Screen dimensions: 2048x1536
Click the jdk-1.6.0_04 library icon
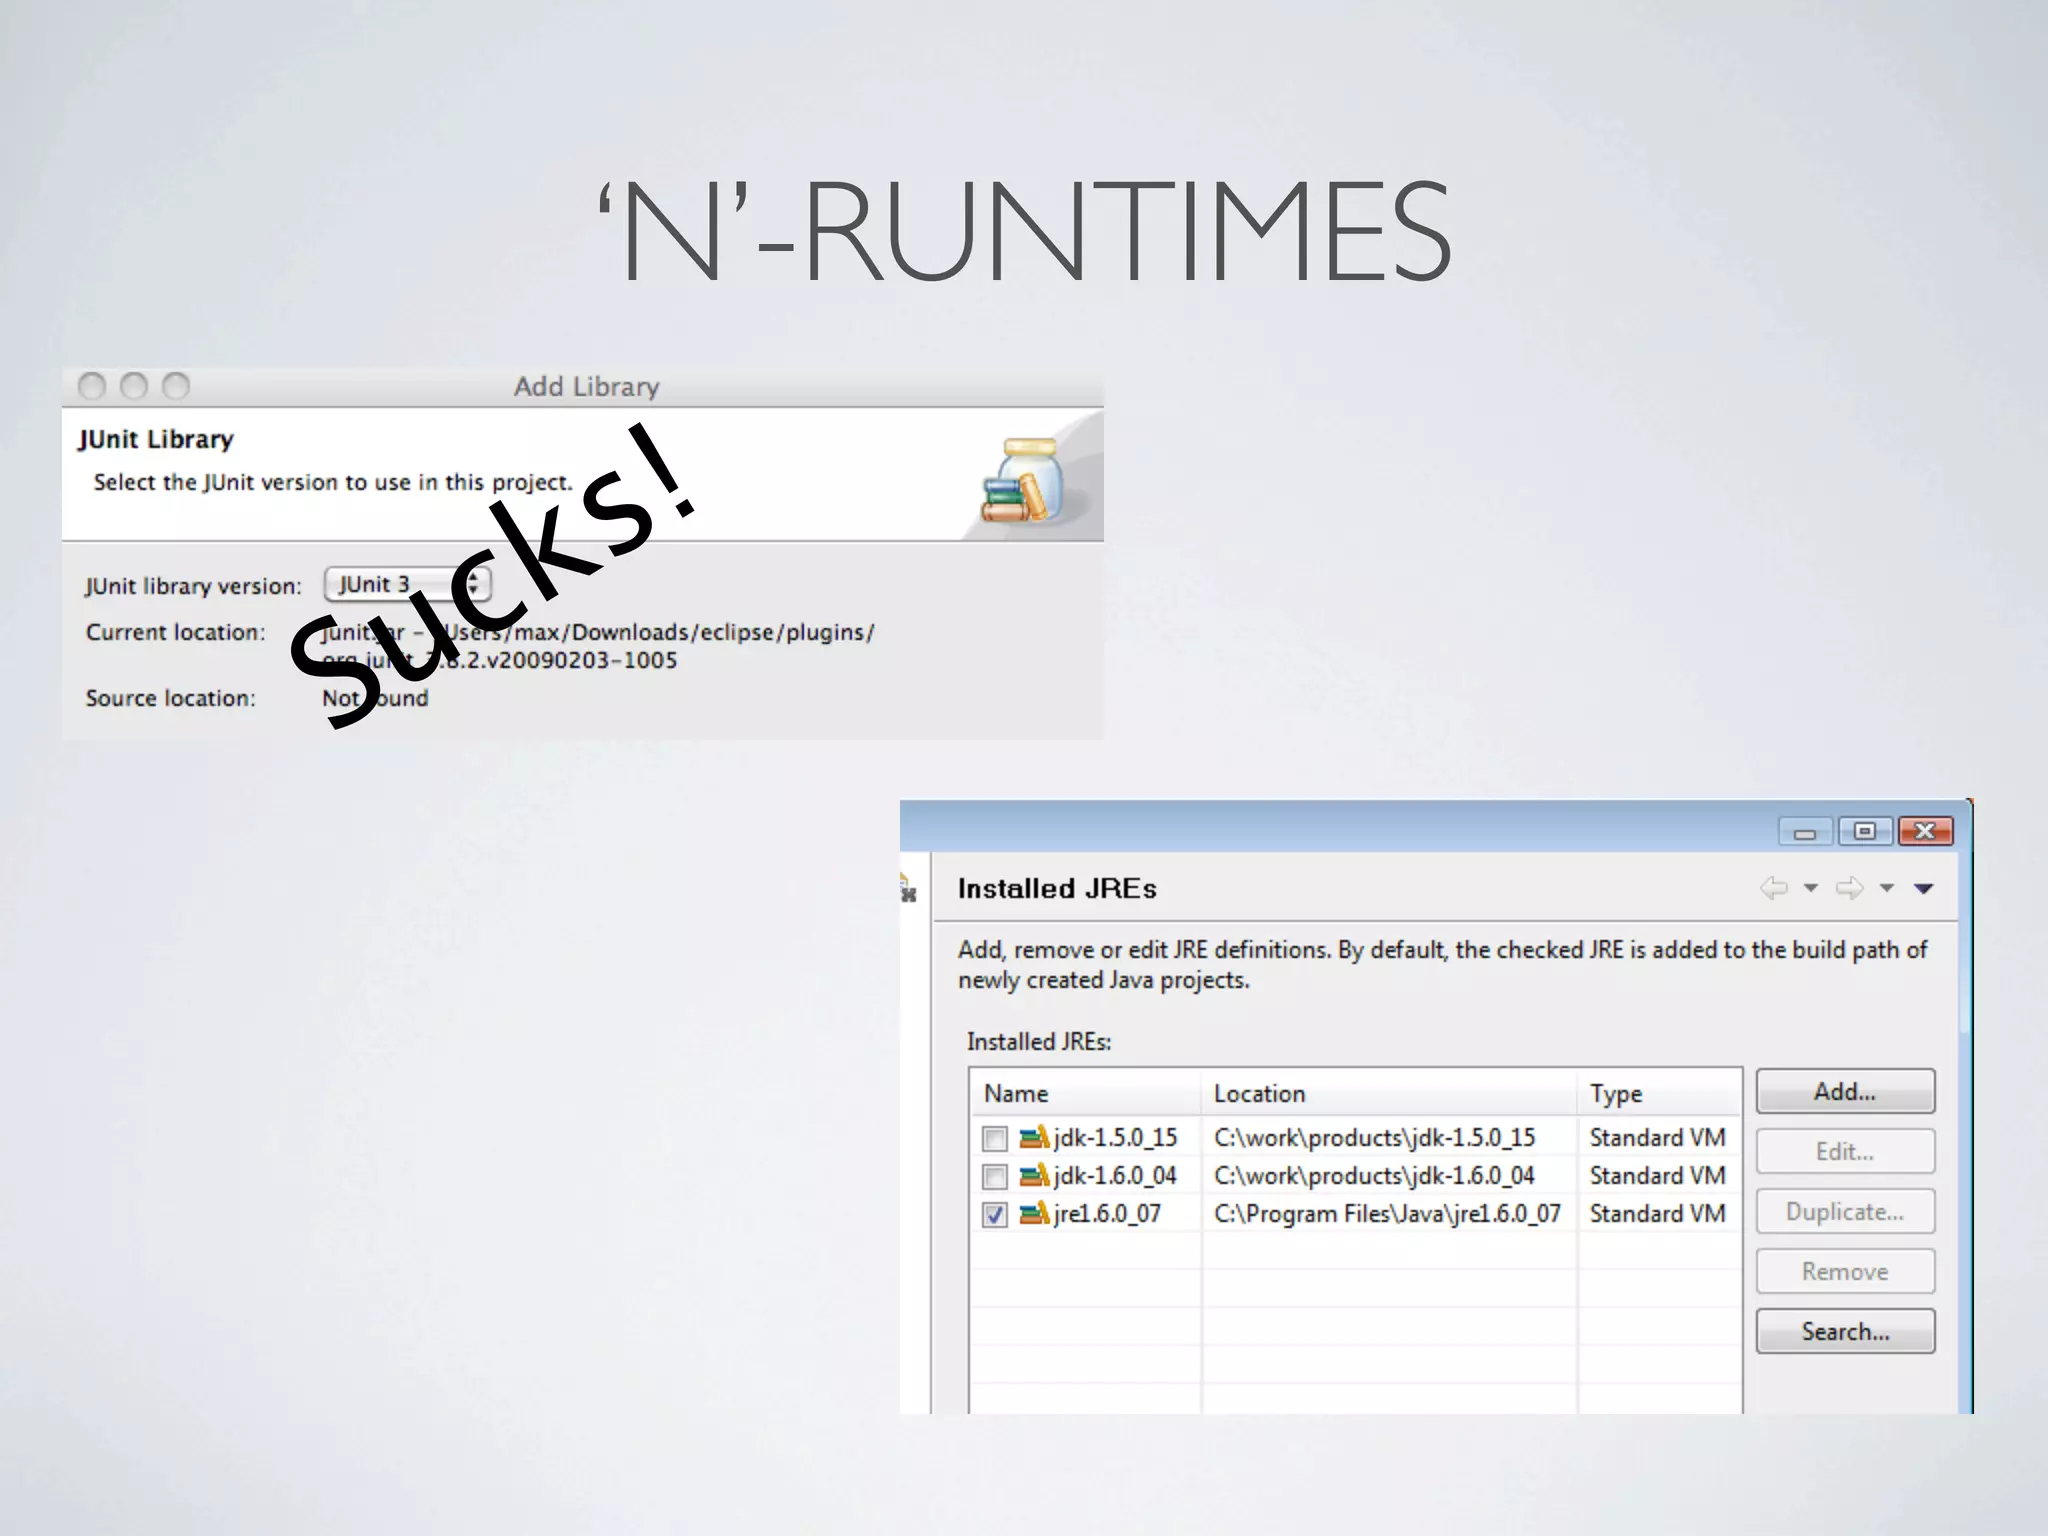pyautogui.click(x=1034, y=1175)
